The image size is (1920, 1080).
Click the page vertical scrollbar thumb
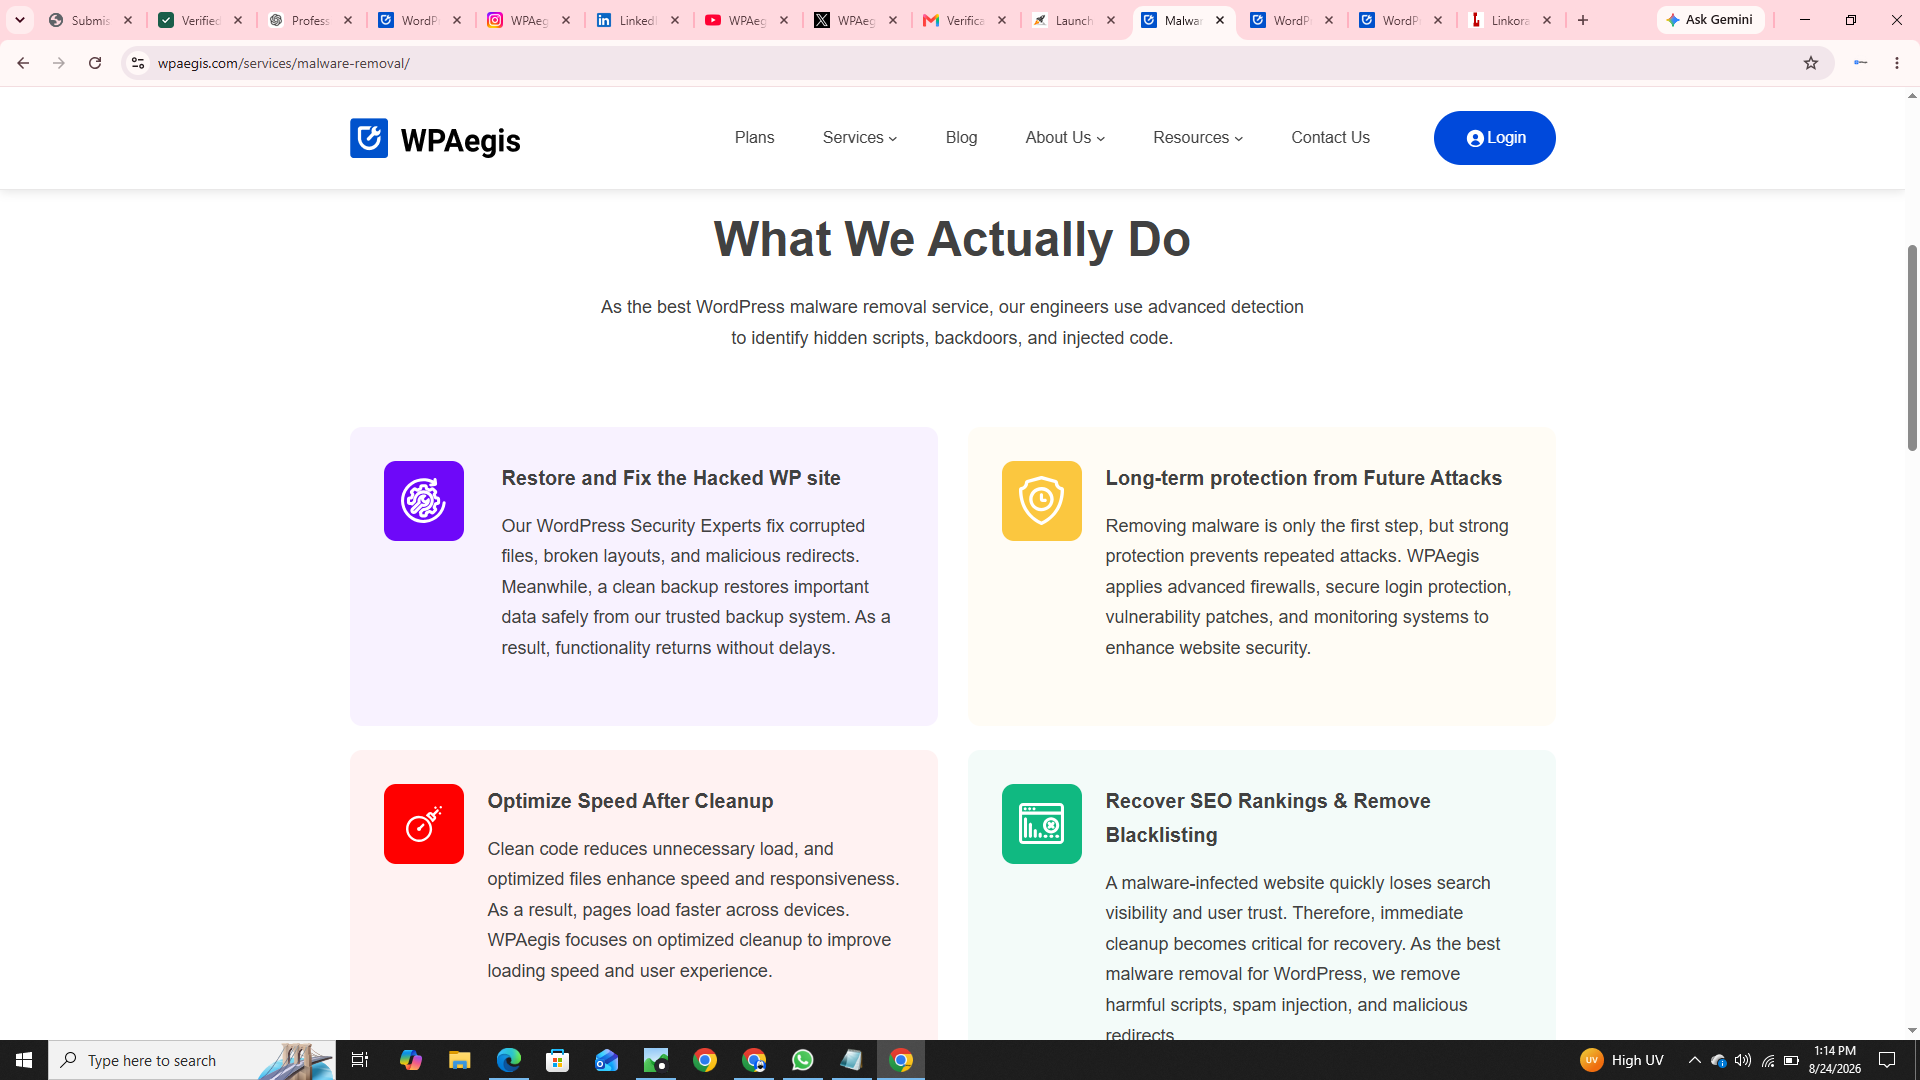tap(1912, 347)
